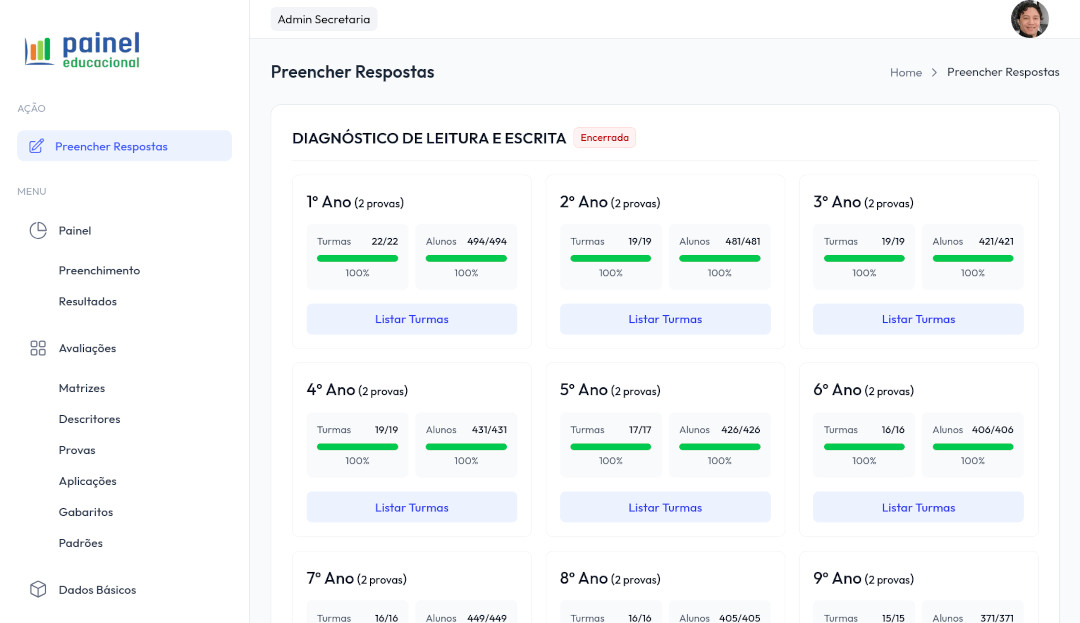Click the Encerrada status badge
The image size is (1080, 623).
click(605, 138)
